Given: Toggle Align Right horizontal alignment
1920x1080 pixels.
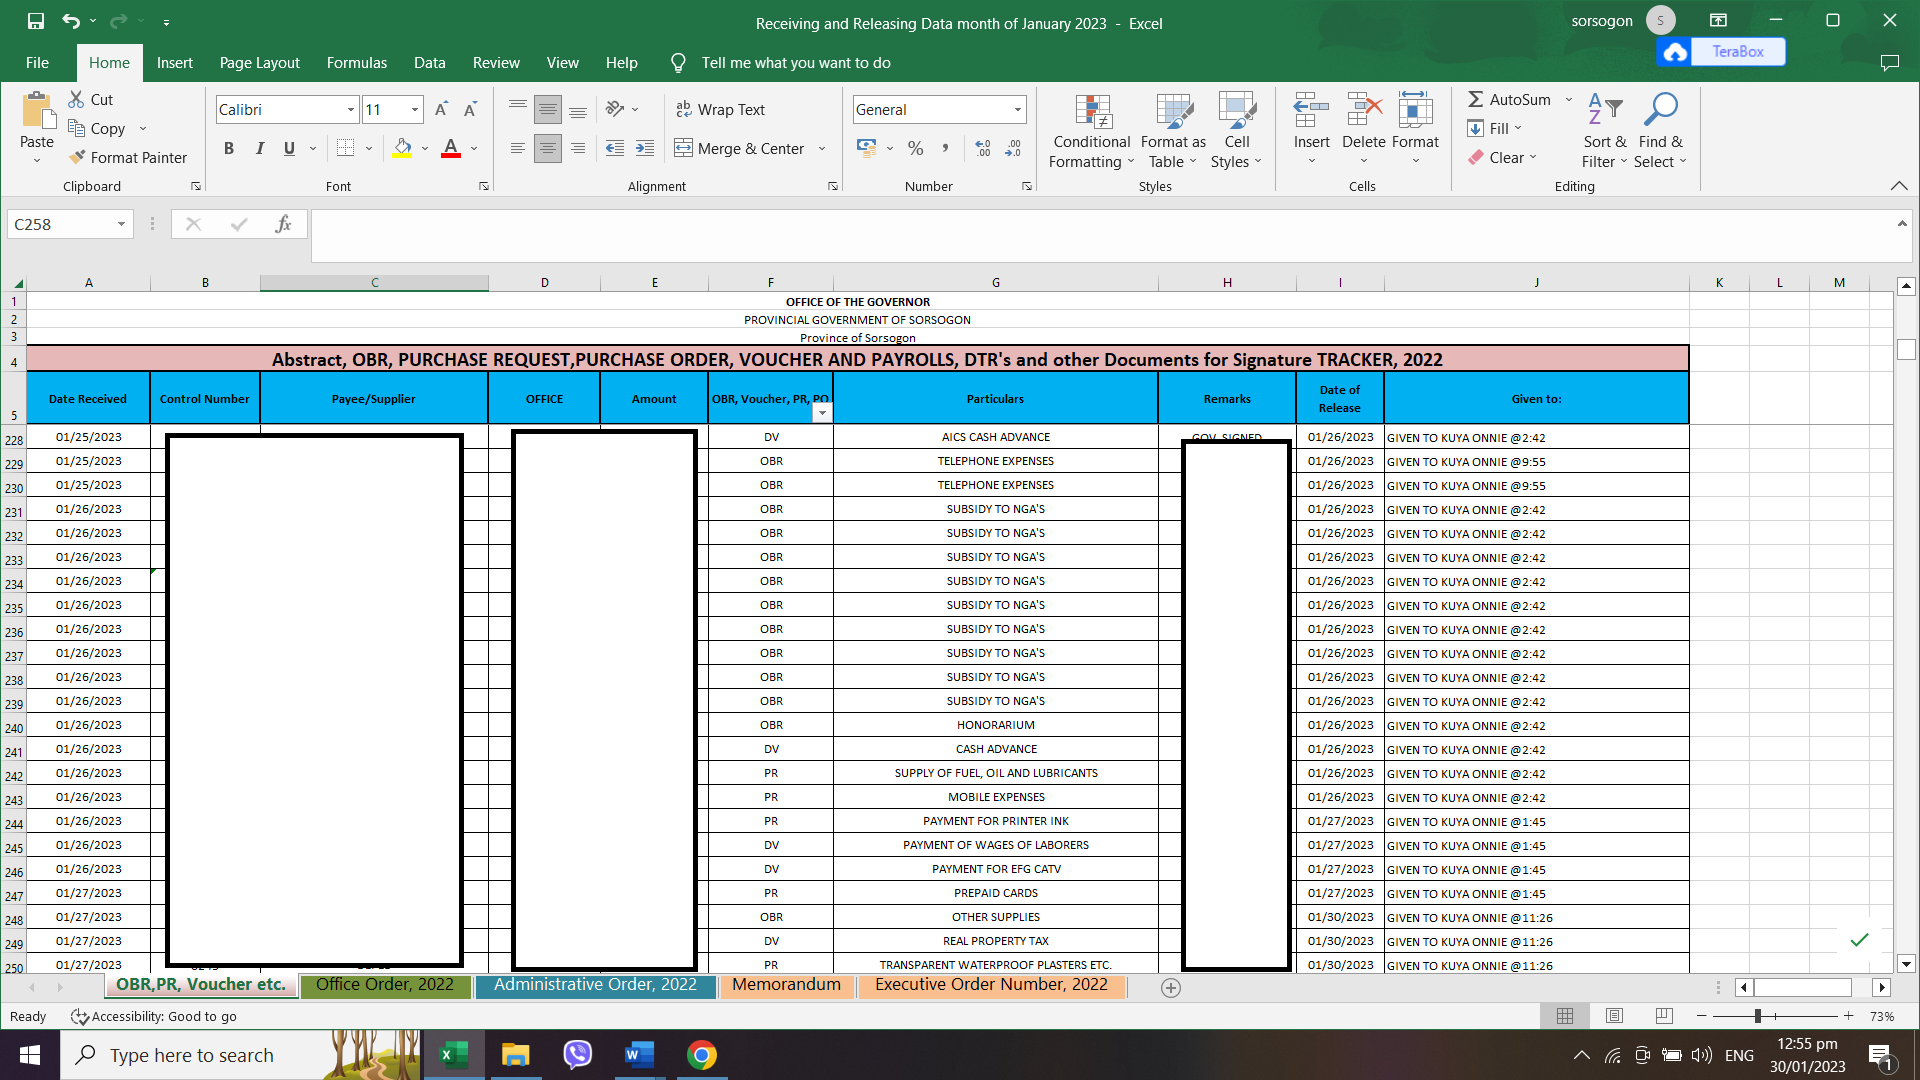Looking at the screenshot, I should tap(578, 148).
